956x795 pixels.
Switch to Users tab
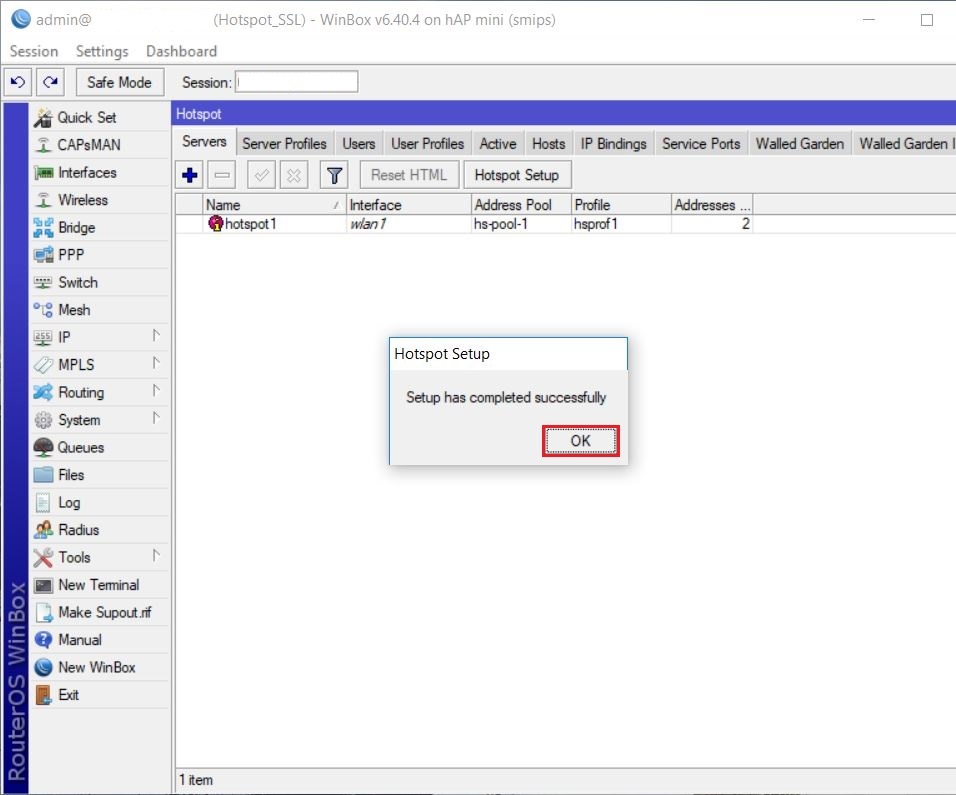(358, 144)
